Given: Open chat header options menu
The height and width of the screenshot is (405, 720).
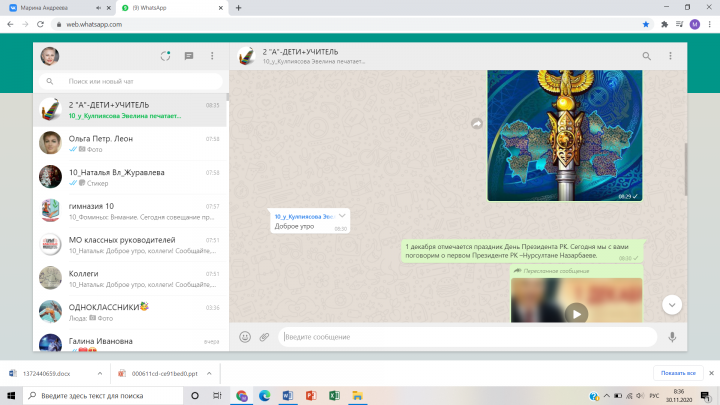Looking at the screenshot, I should (670, 56).
